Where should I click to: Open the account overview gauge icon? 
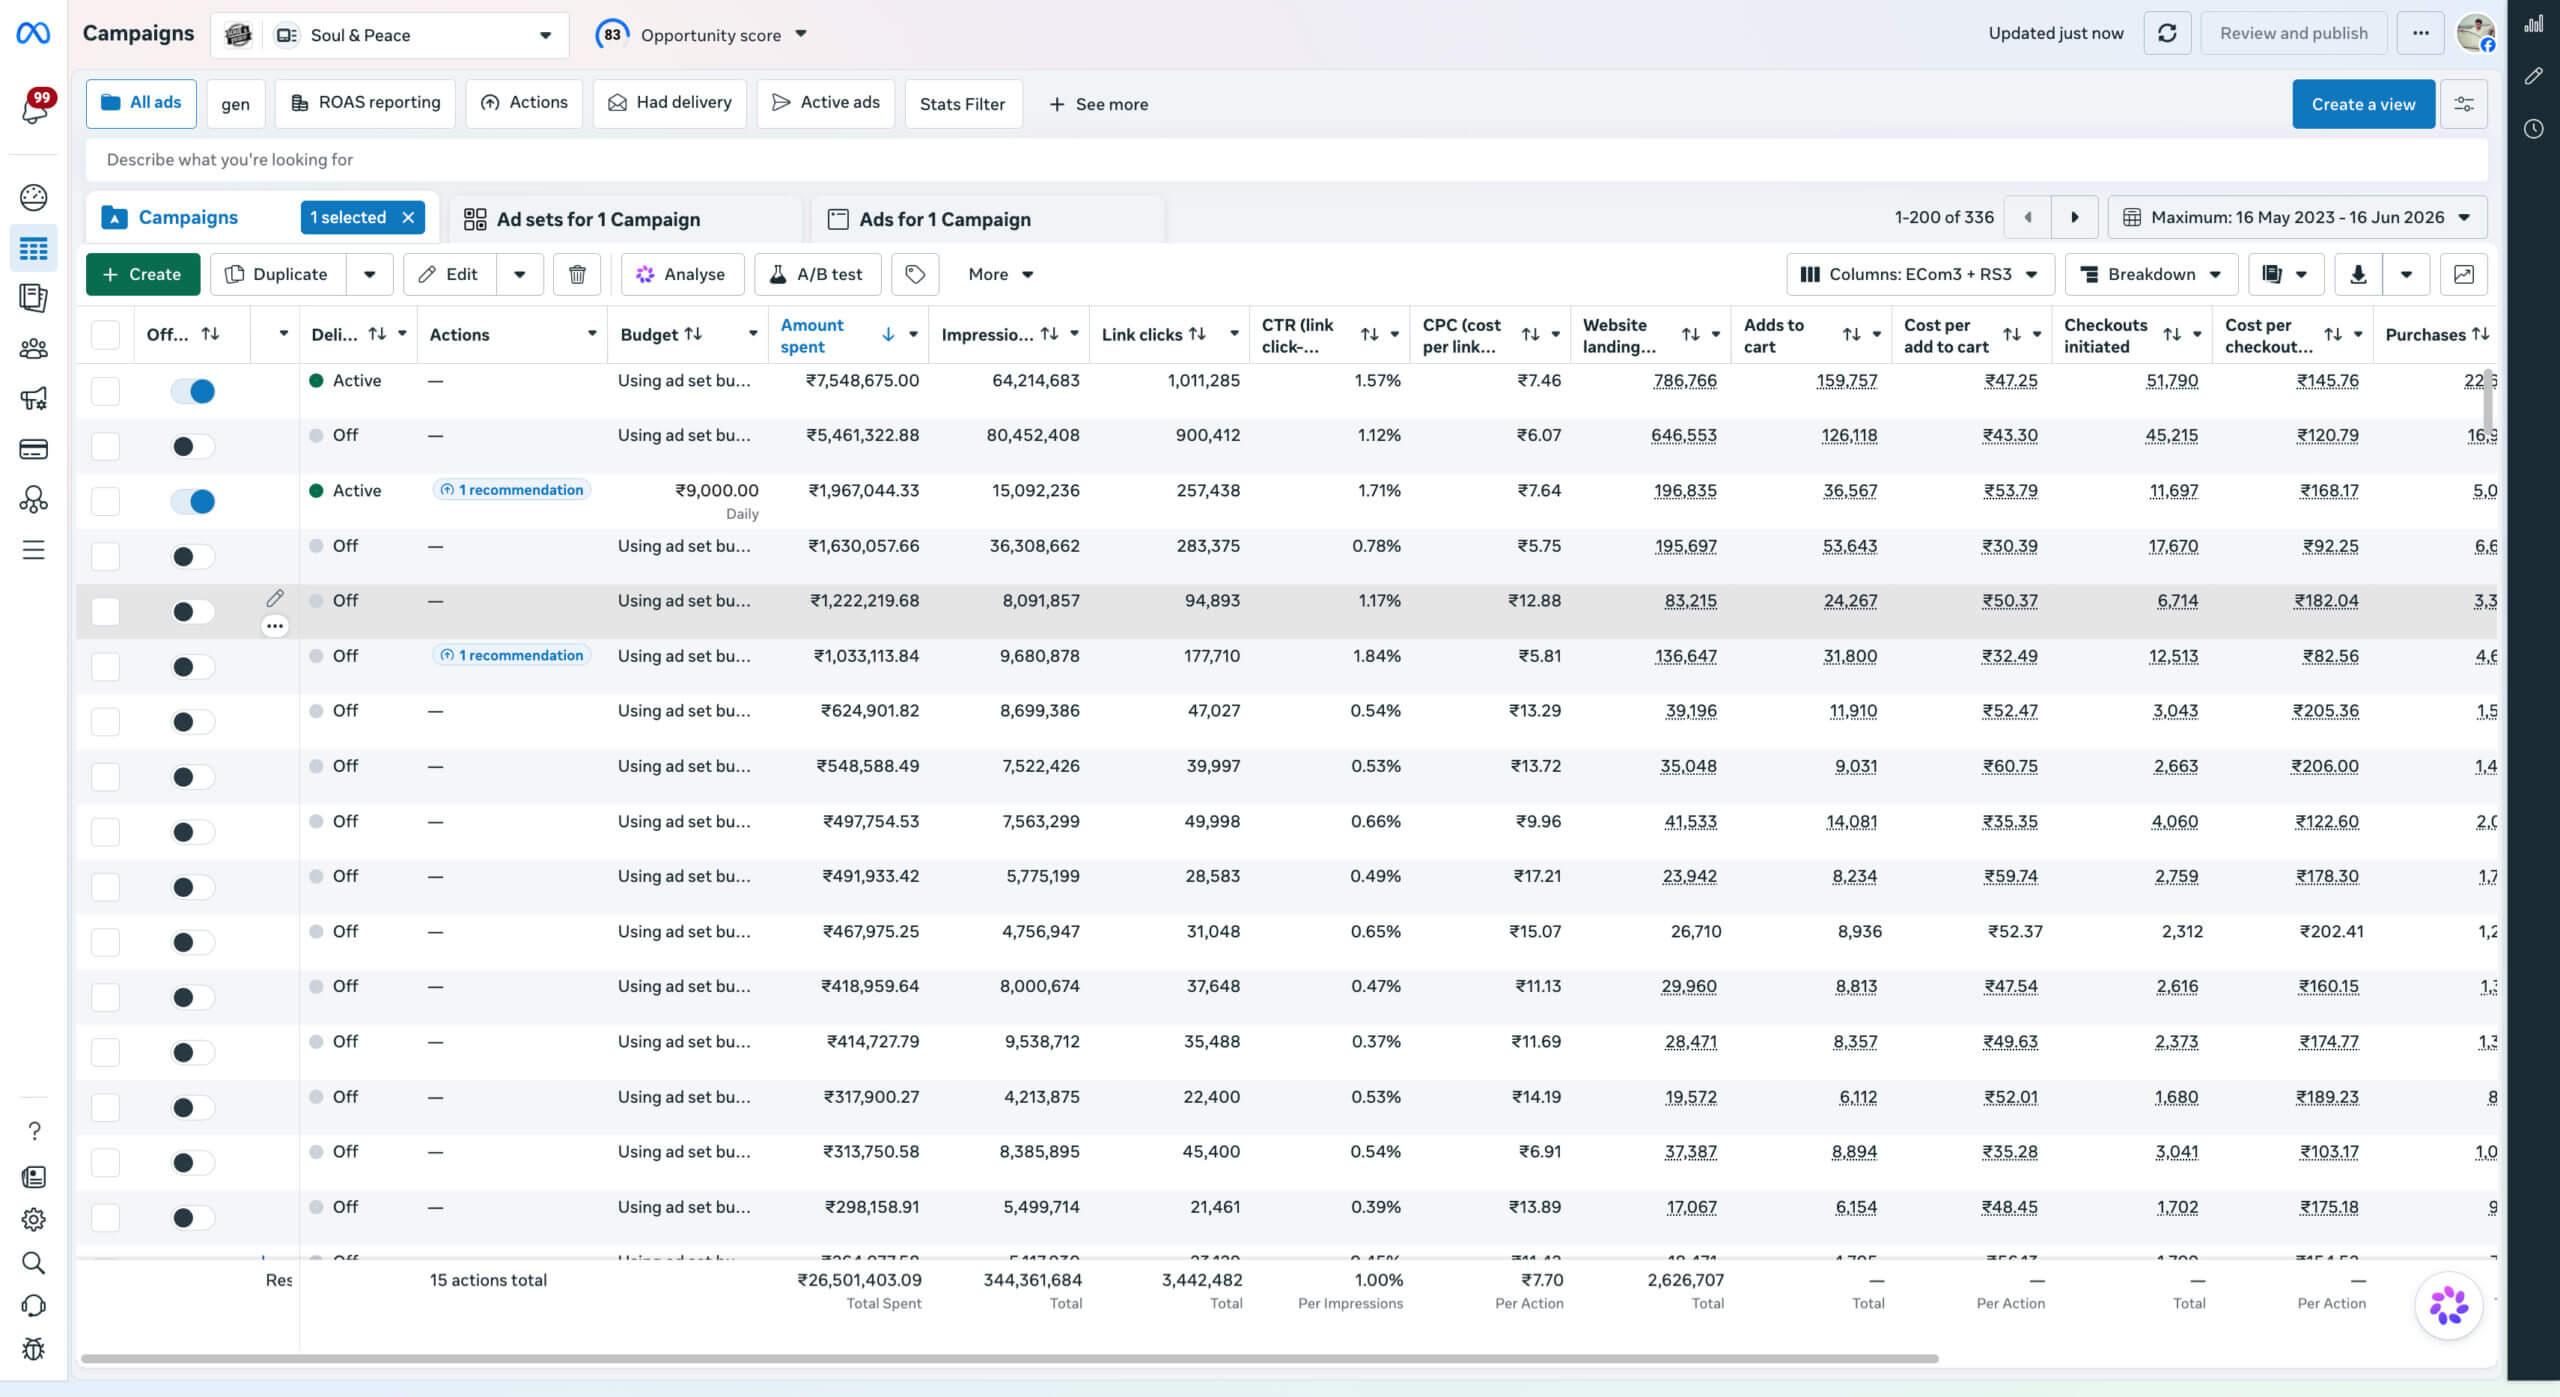point(33,197)
